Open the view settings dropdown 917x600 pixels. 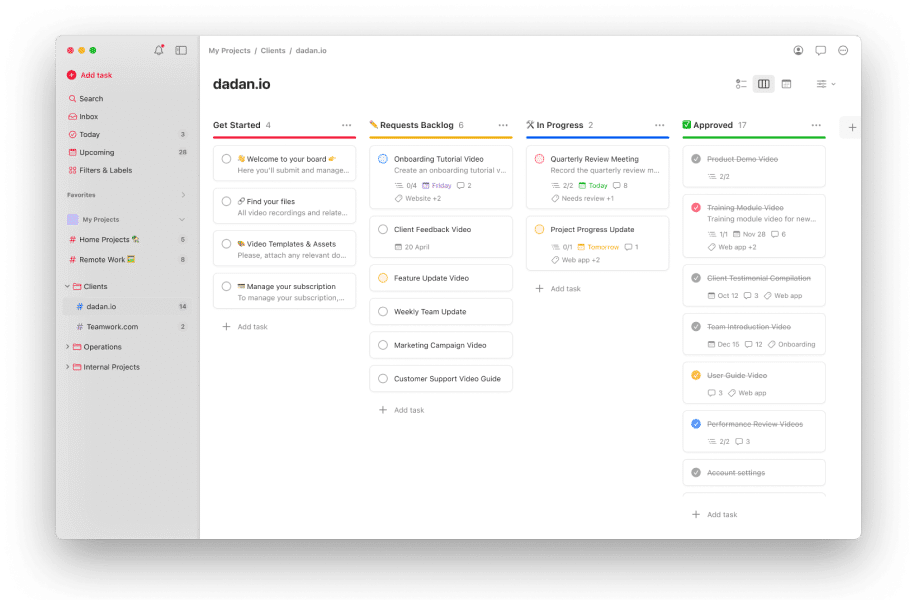[x=826, y=84]
